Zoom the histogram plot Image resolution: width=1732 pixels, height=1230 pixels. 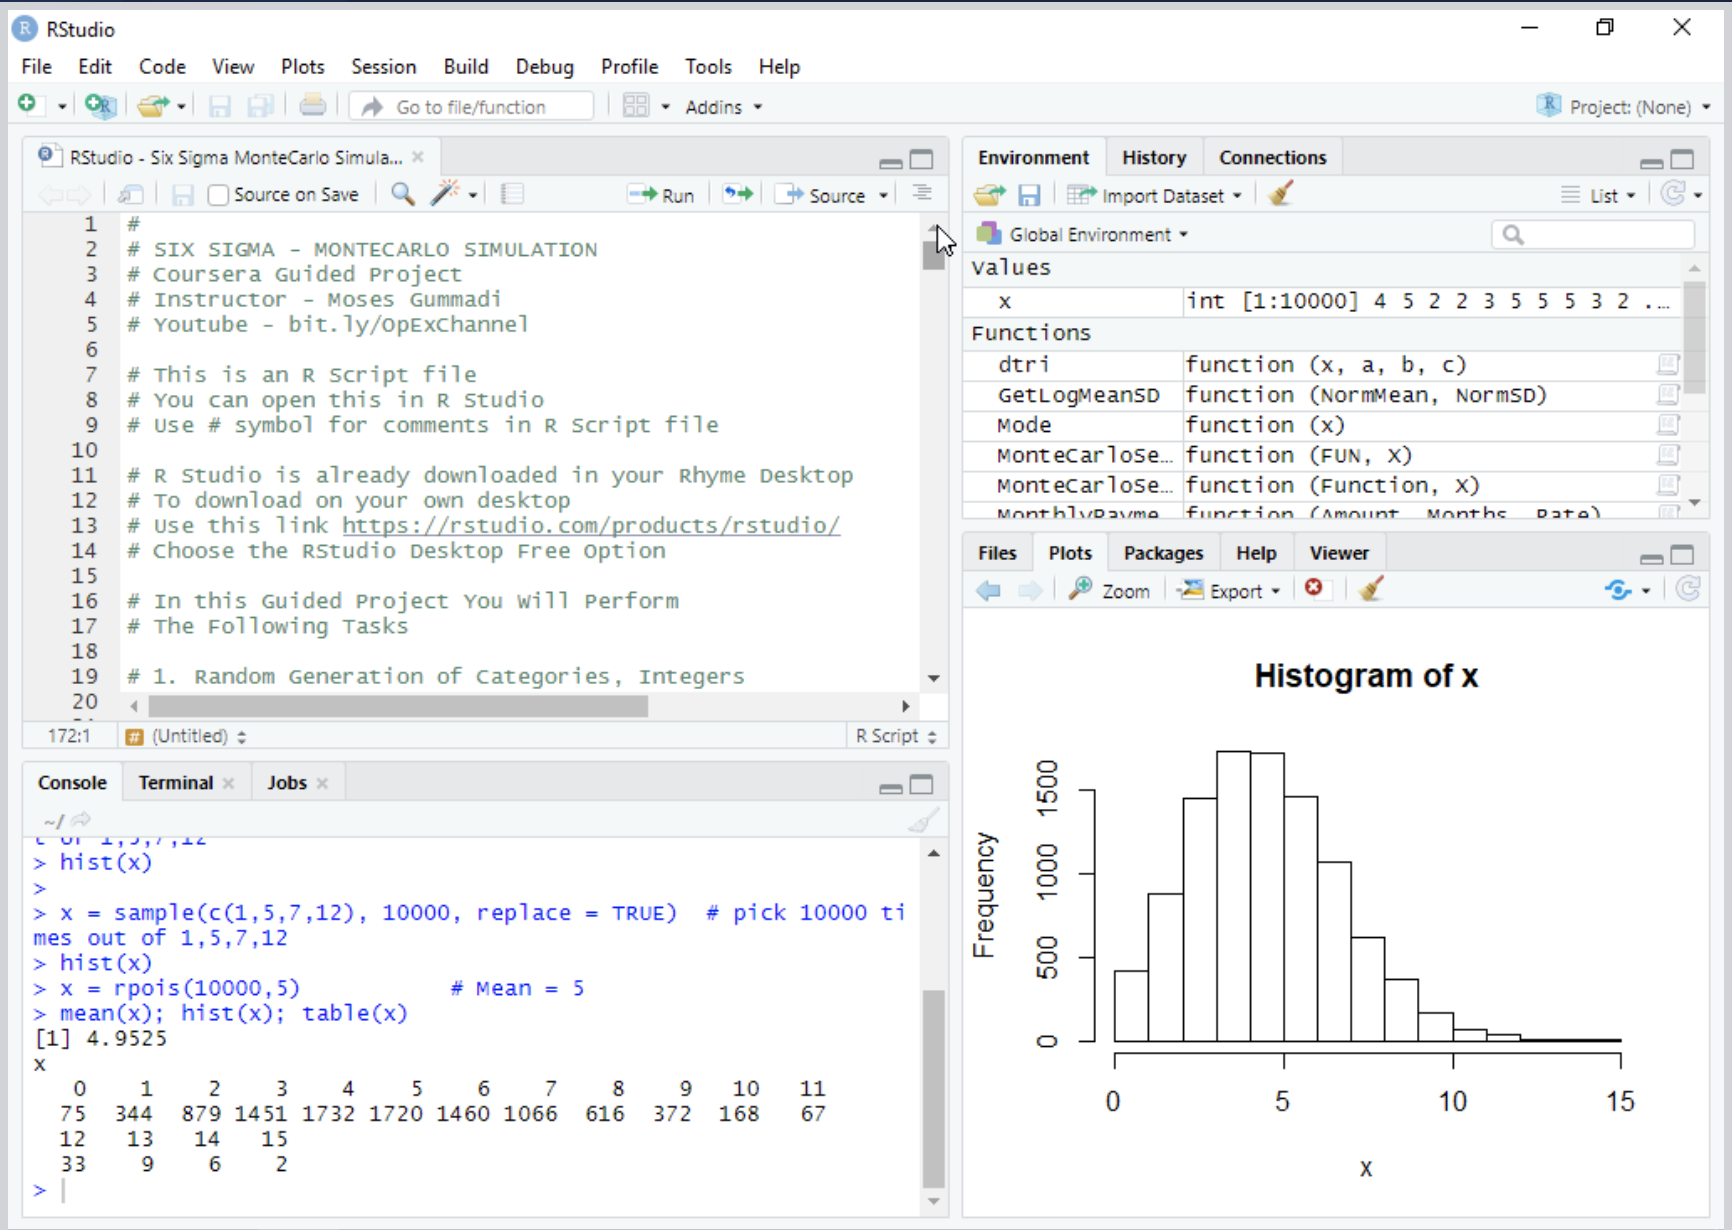[x=1110, y=590]
